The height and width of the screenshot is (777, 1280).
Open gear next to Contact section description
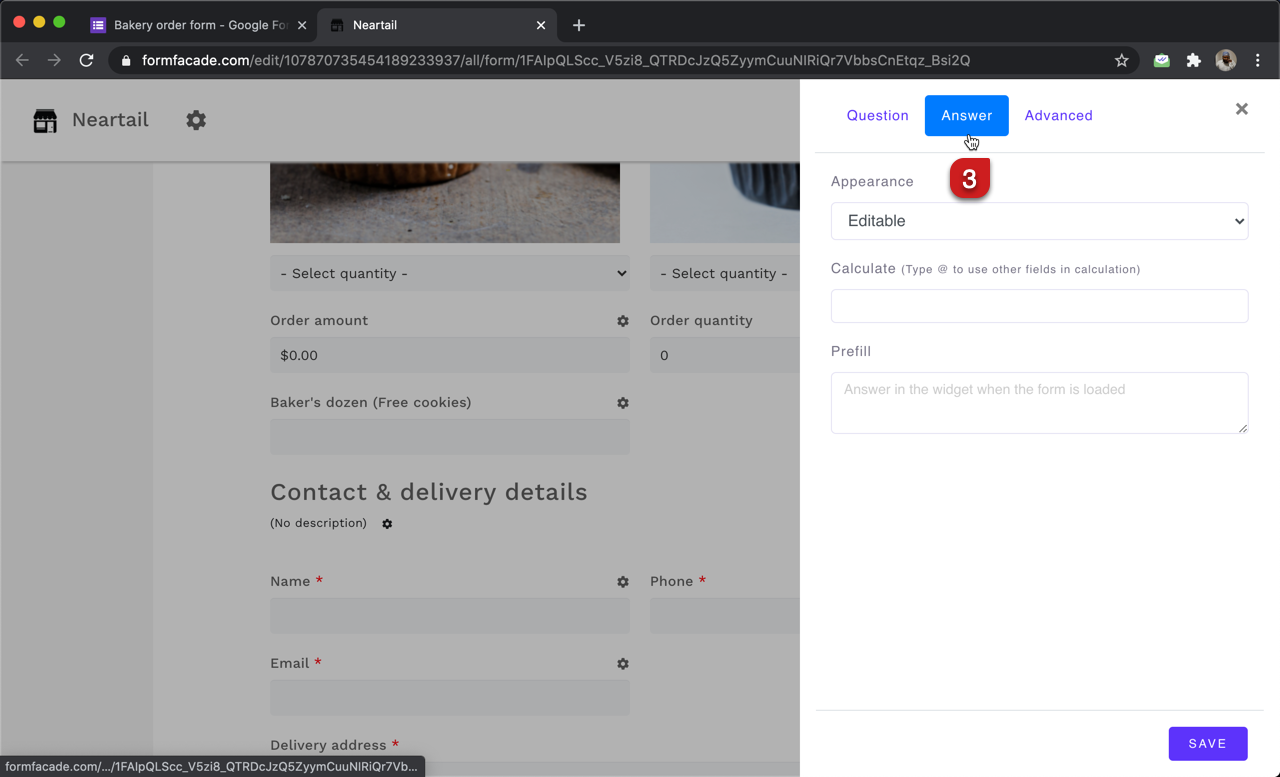coord(387,523)
